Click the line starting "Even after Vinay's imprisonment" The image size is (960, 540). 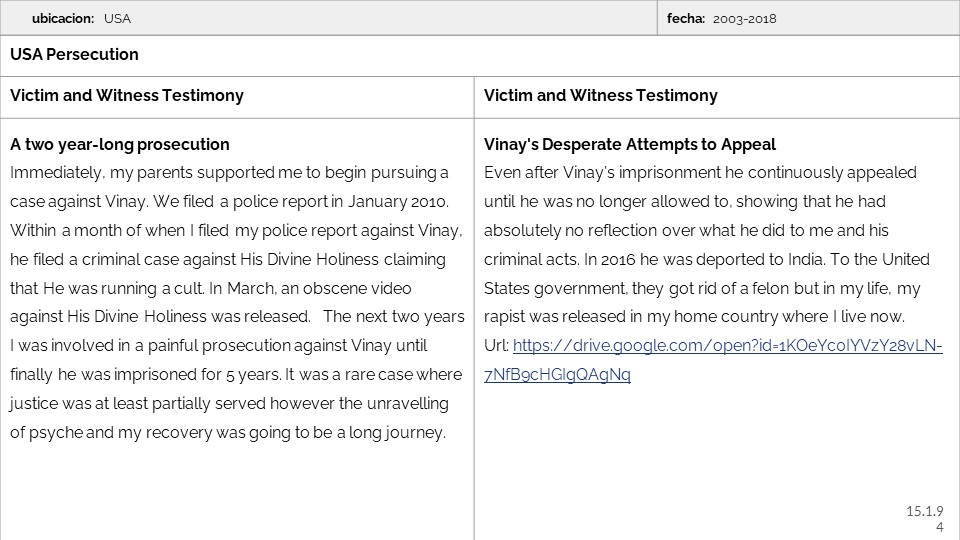700,173
